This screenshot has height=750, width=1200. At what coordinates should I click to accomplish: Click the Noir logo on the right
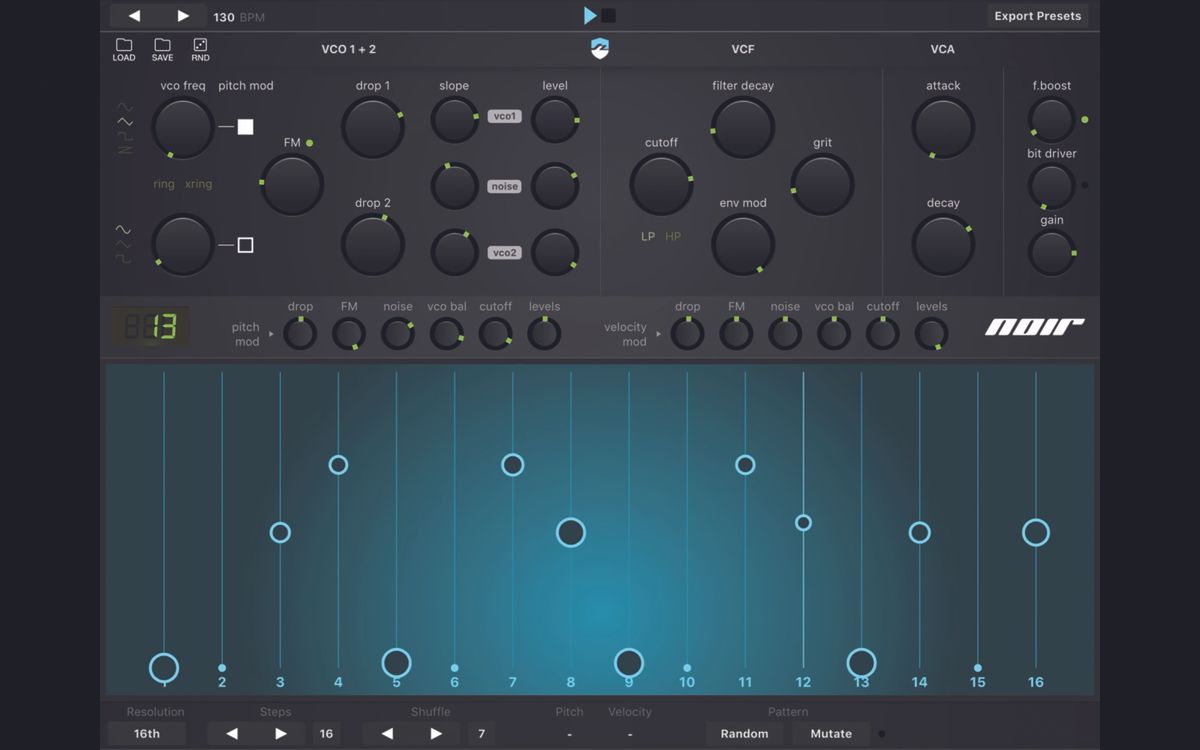(x=1034, y=326)
